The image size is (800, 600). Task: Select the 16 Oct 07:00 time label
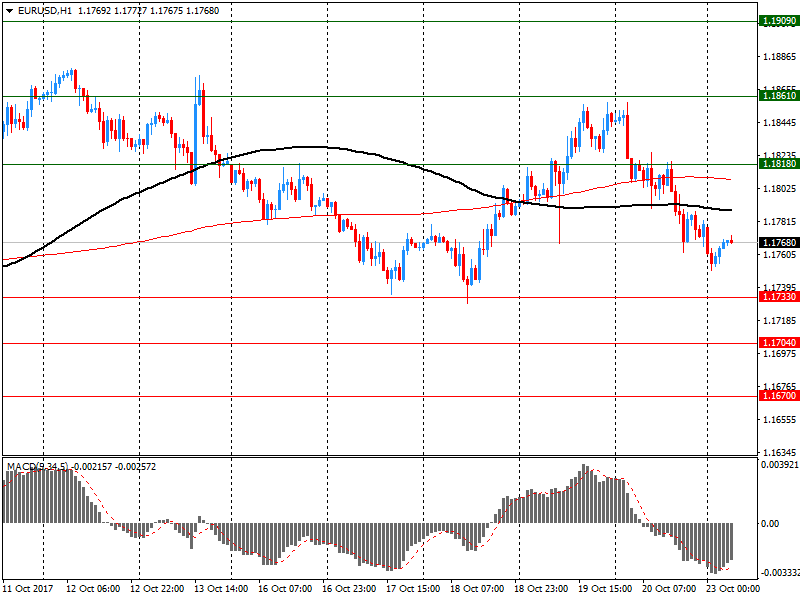tap(285, 589)
